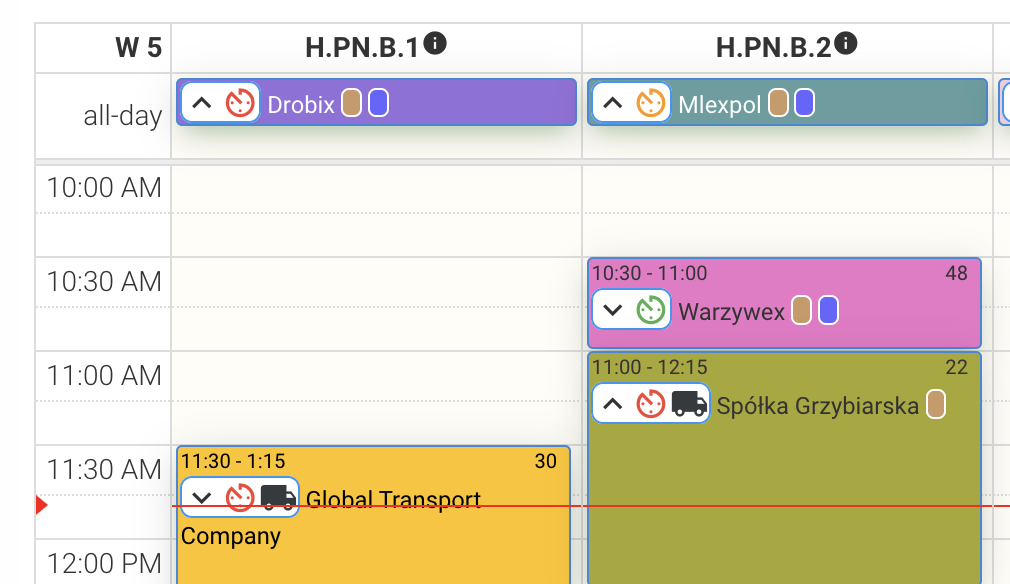The height and width of the screenshot is (584, 1010).
Task: Click the orange timer icon on Mlexpol event
Action: click(x=650, y=102)
